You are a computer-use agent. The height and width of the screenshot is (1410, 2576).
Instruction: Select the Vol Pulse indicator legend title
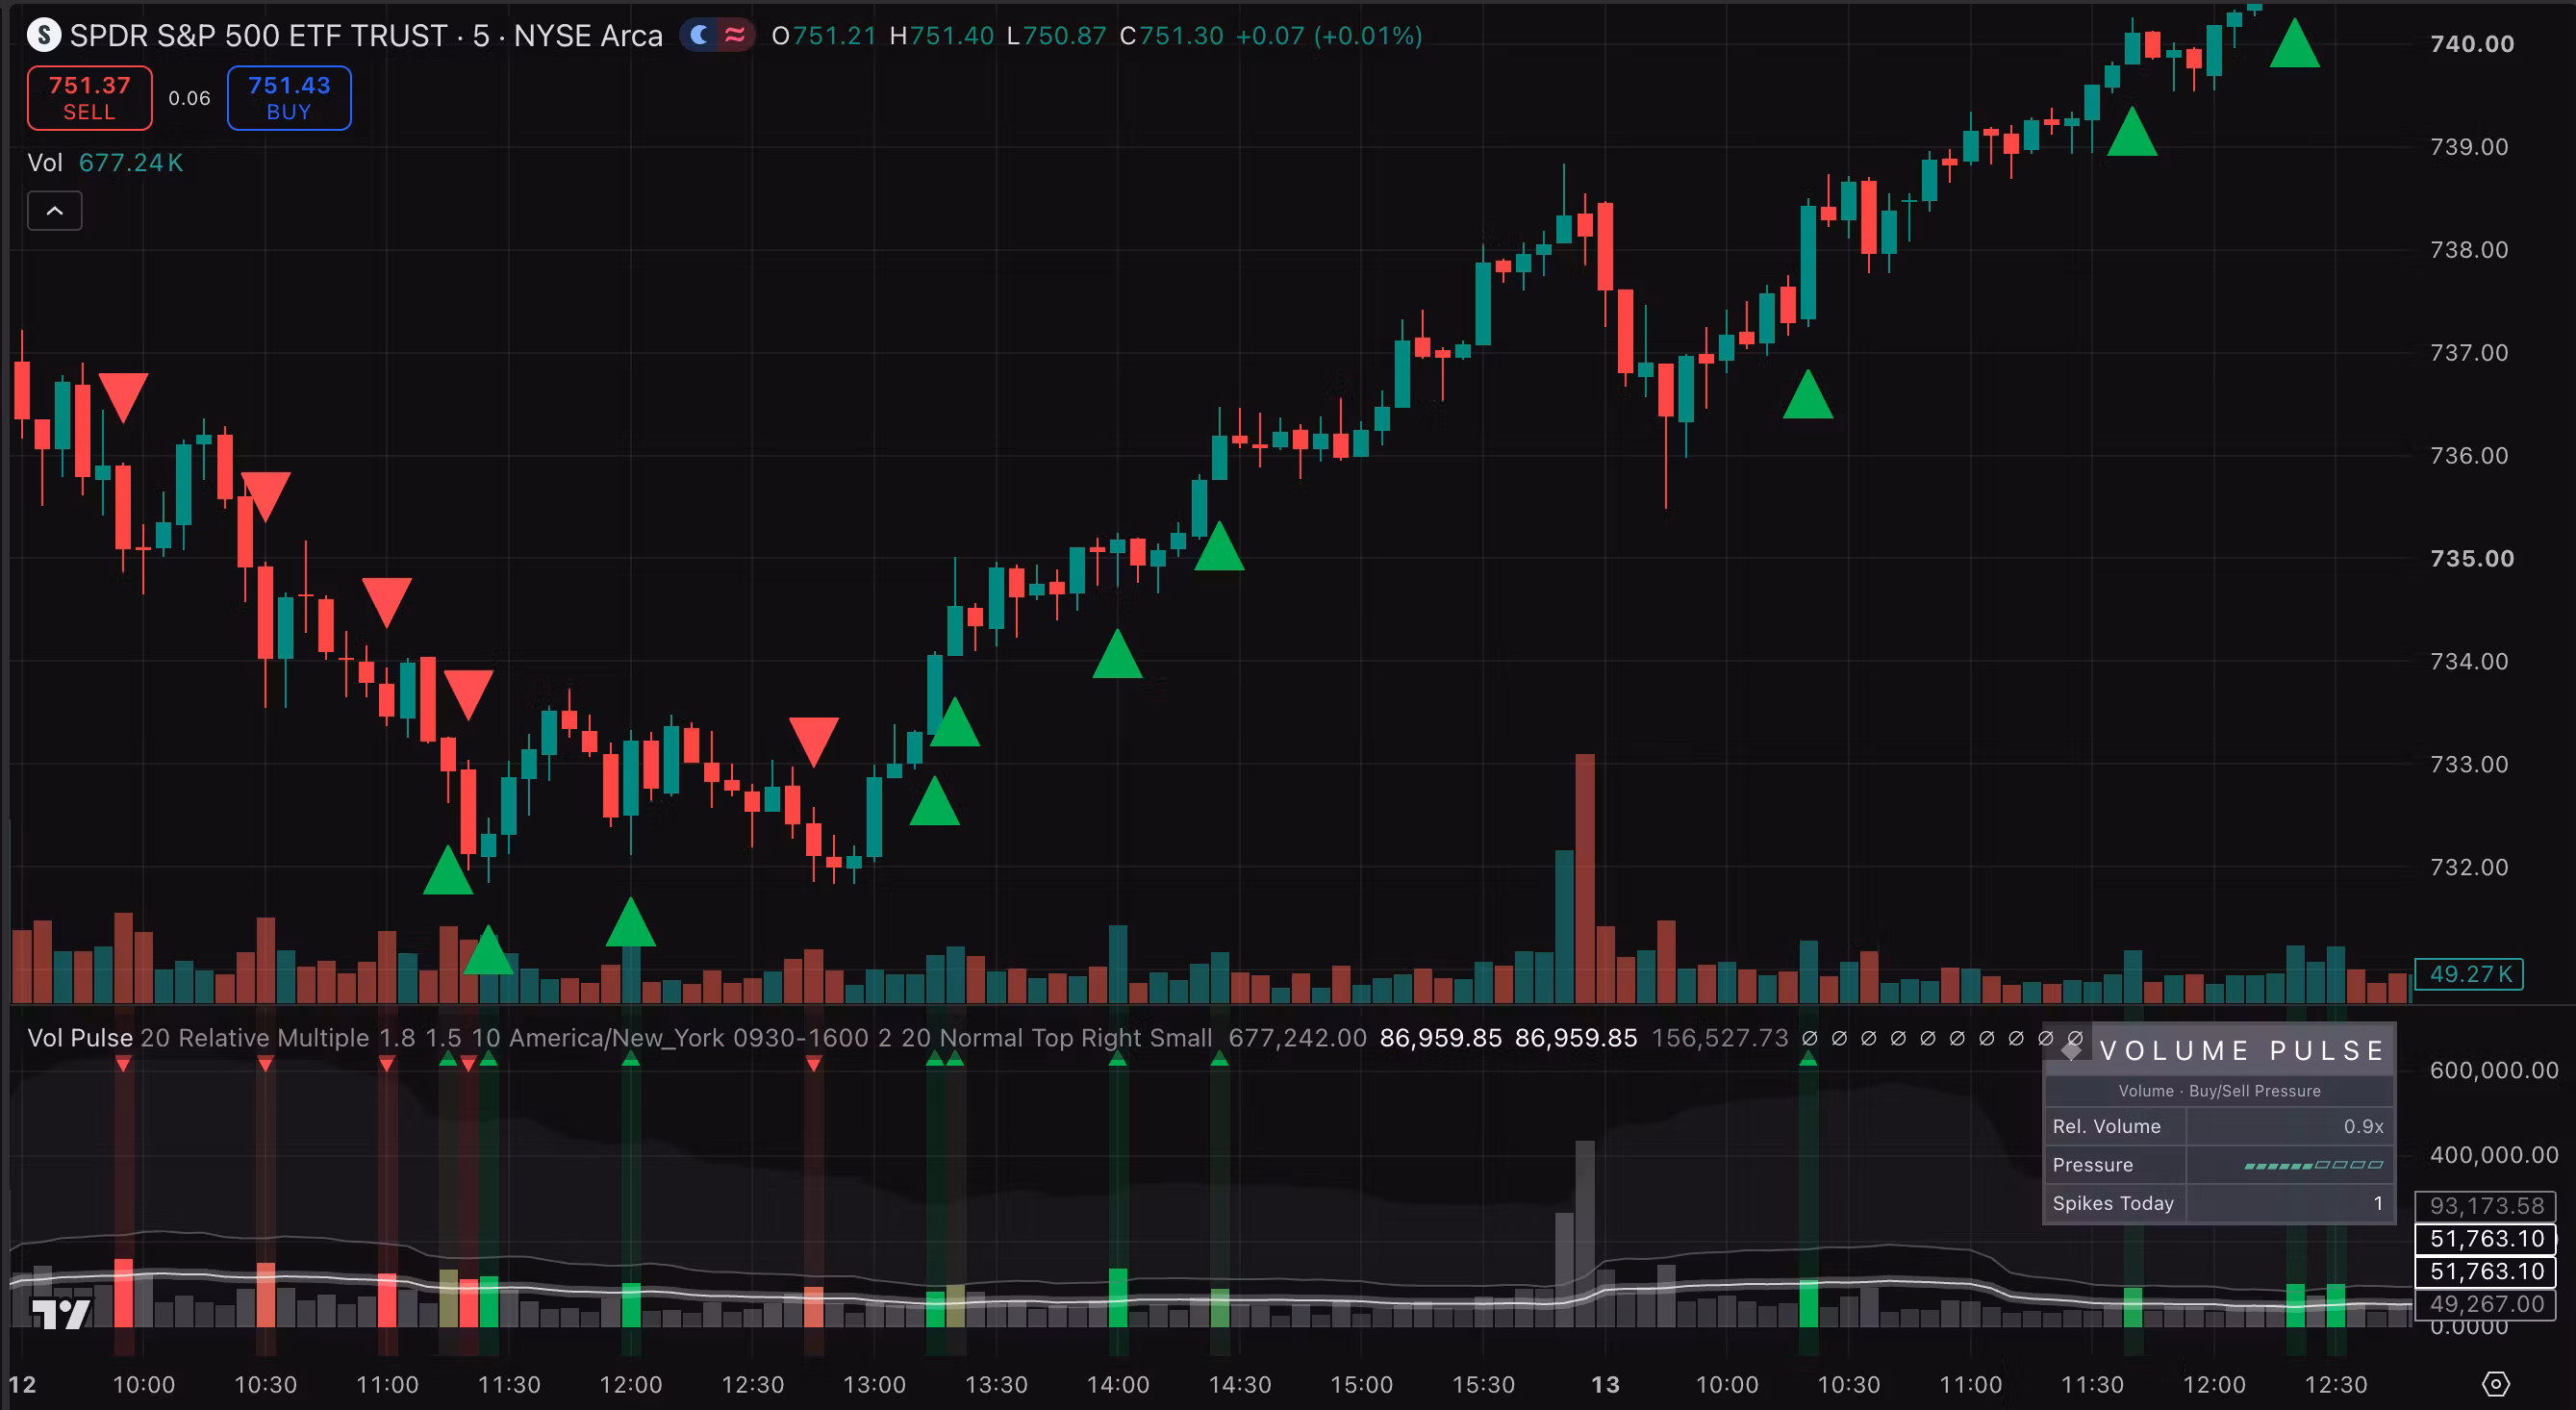click(x=80, y=1037)
